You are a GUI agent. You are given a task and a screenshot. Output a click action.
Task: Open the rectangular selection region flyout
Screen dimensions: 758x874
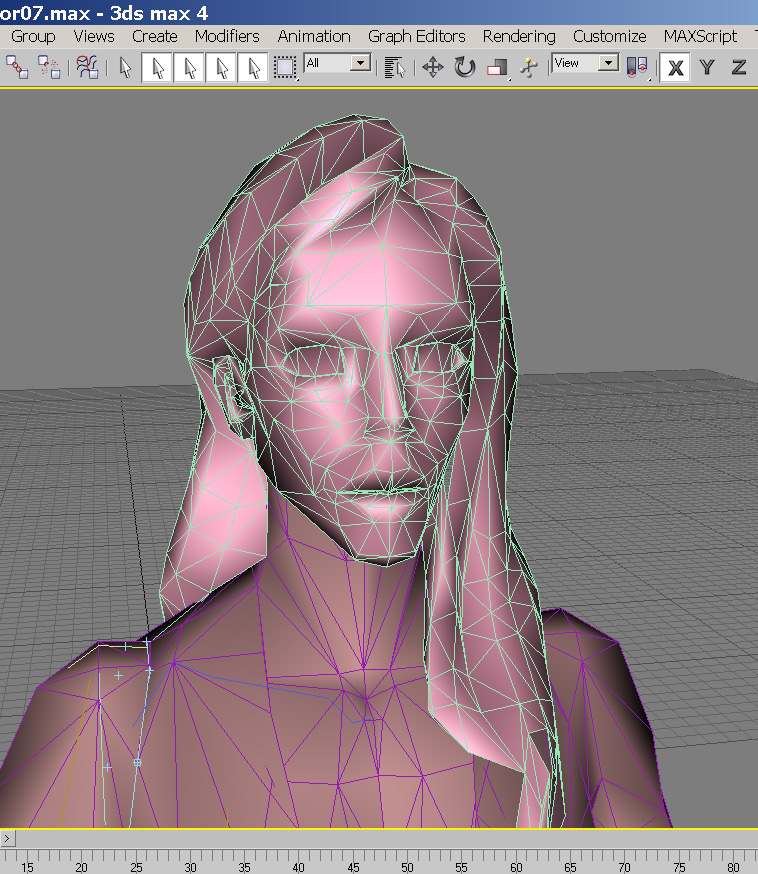(x=286, y=67)
